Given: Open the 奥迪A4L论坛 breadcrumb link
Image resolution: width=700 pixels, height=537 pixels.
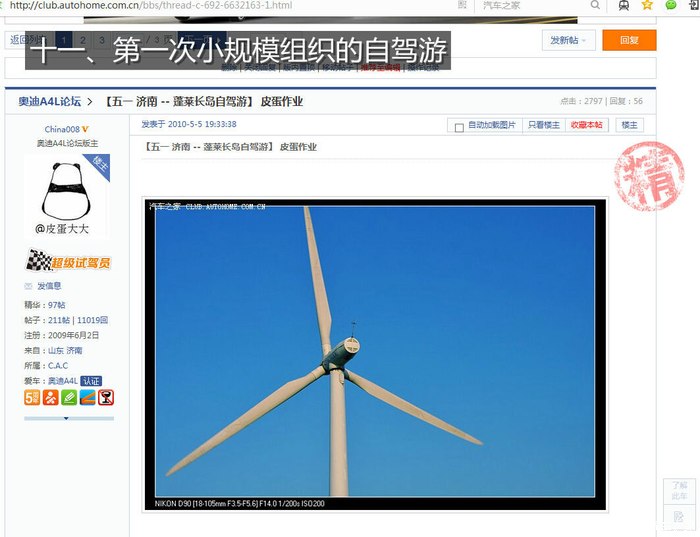Looking at the screenshot, I should click(x=49, y=101).
